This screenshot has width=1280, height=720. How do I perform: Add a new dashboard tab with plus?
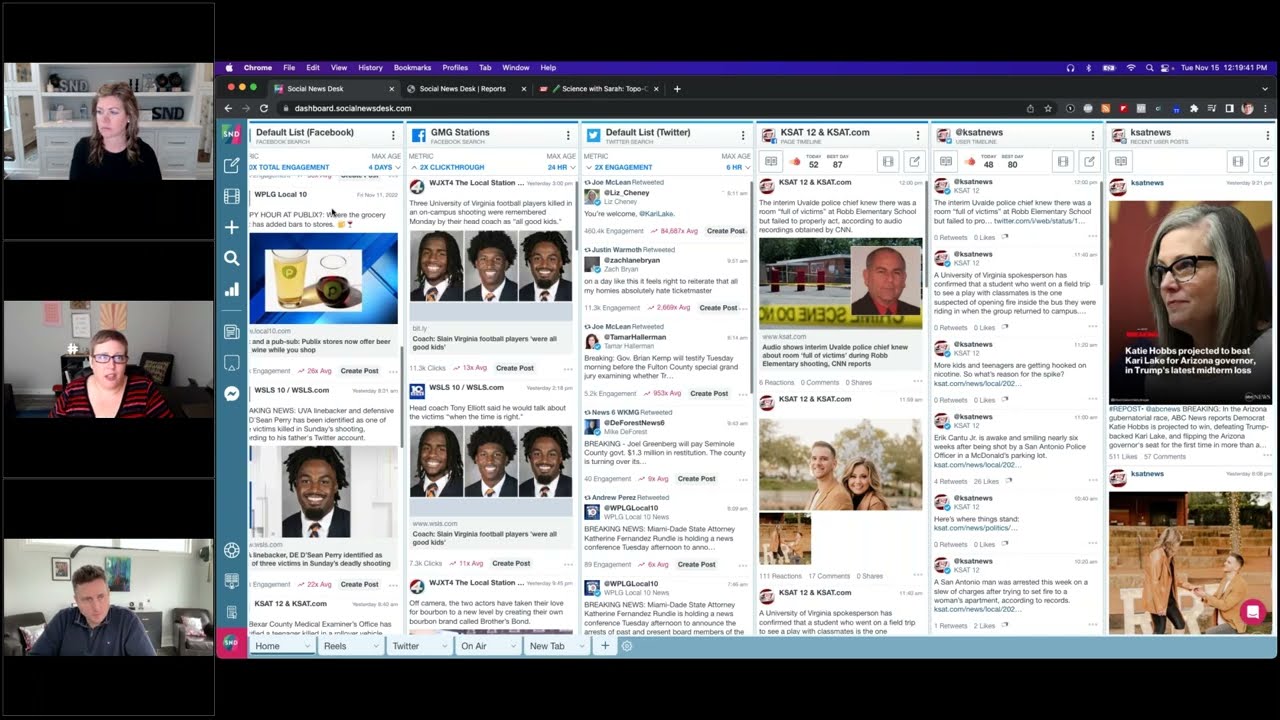[x=604, y=646]
